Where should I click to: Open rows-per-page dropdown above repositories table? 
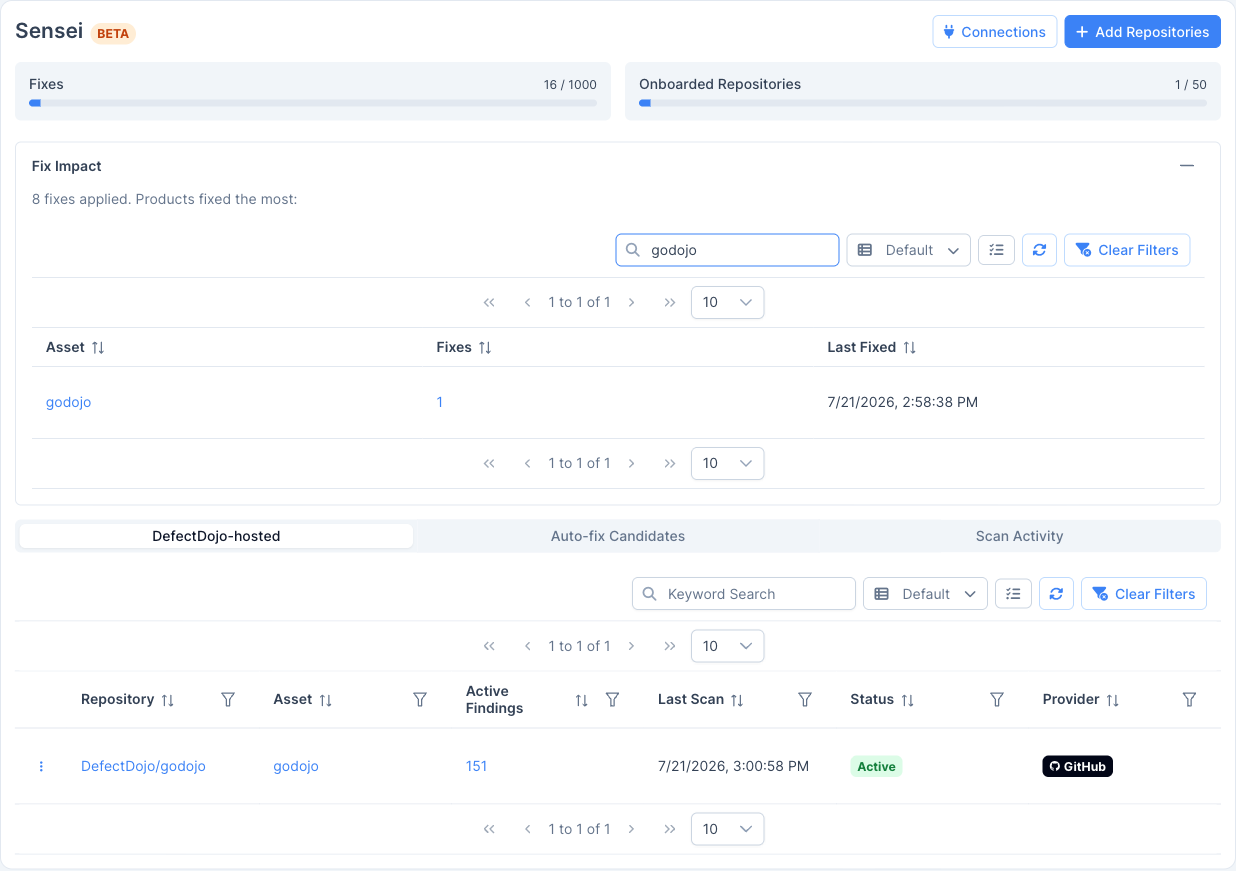tap(728, 646)
